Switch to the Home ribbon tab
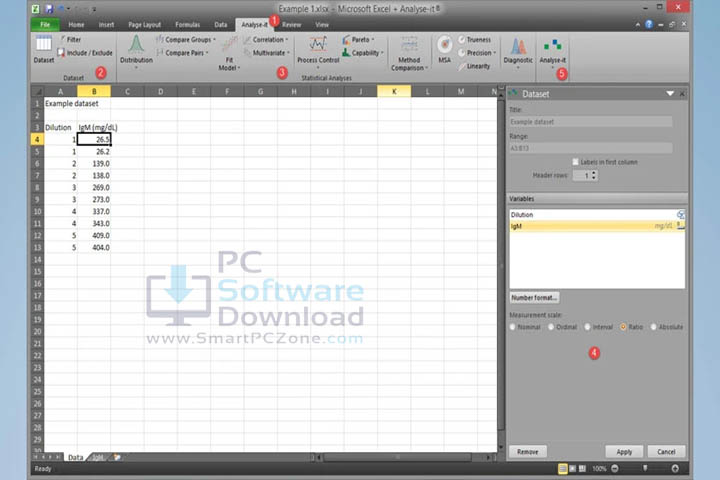 pos(76,25)
